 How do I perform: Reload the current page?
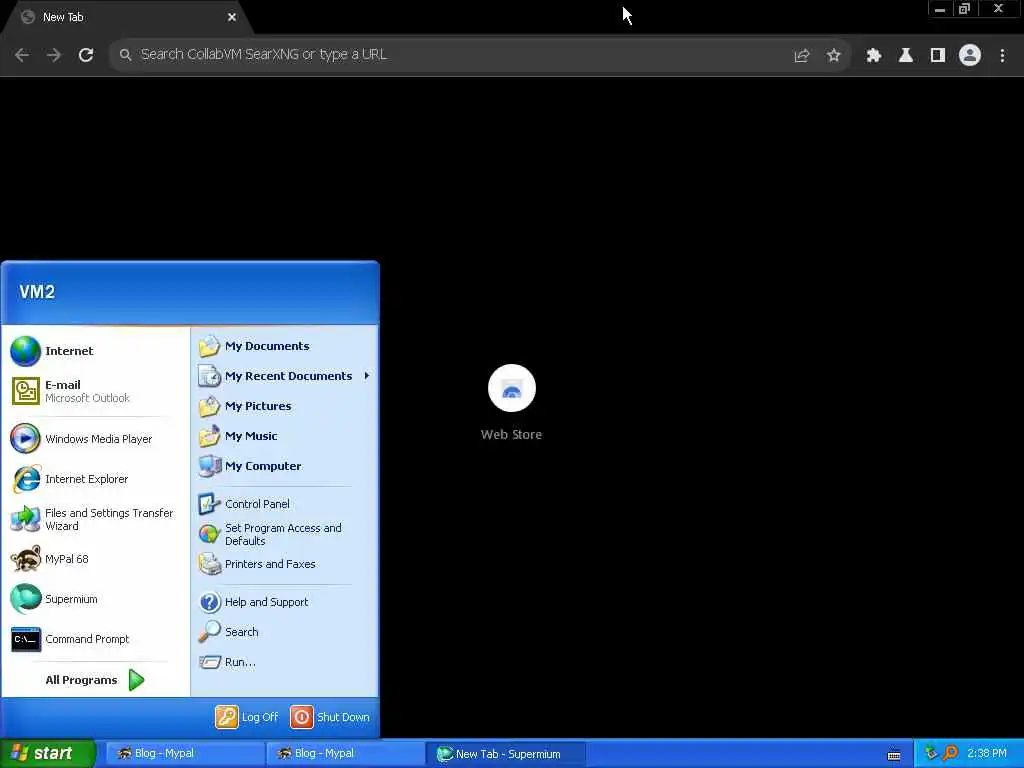tap(86, 55)
